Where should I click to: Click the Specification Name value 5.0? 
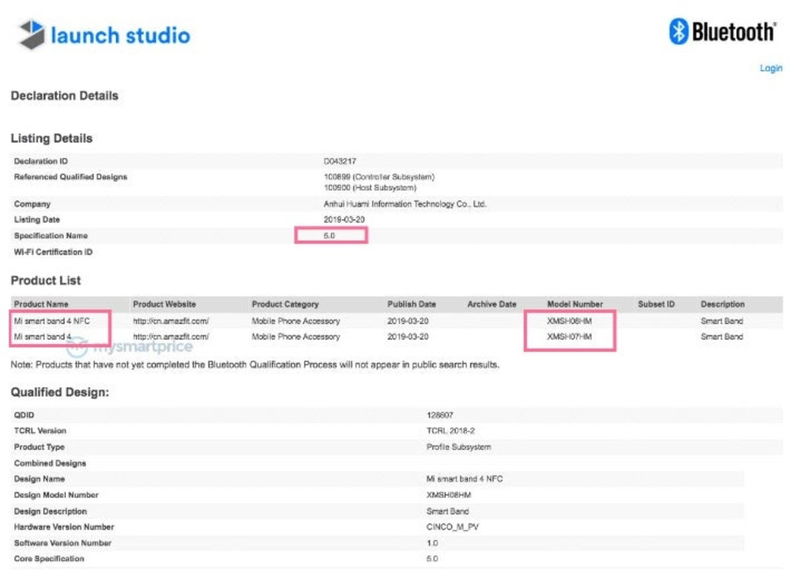(x=329, y=236)
